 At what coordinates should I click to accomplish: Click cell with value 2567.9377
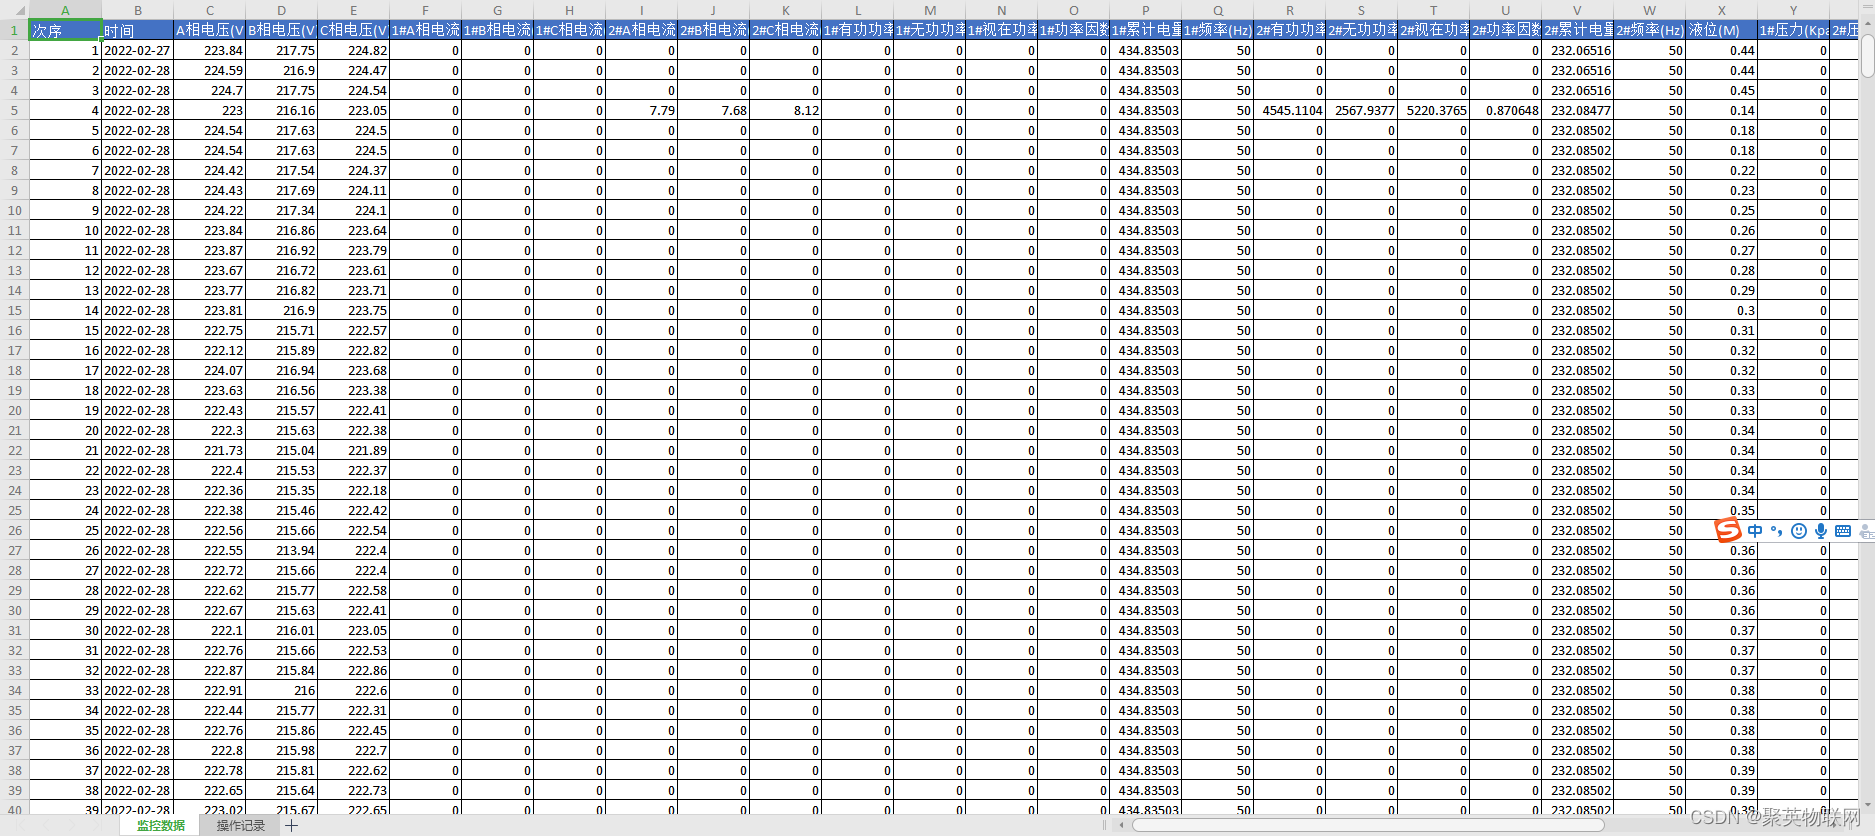[x=1362, y=110]
